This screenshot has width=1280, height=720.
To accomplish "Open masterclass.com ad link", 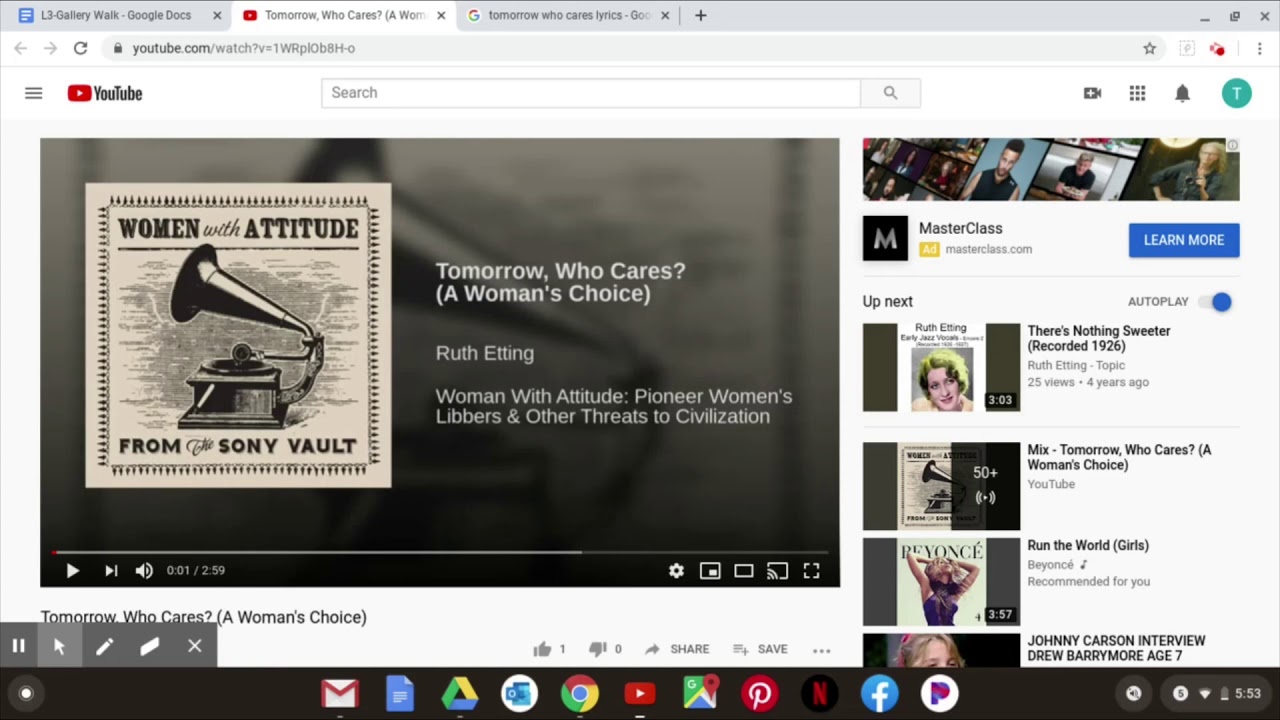I will [x=988, y=249].
